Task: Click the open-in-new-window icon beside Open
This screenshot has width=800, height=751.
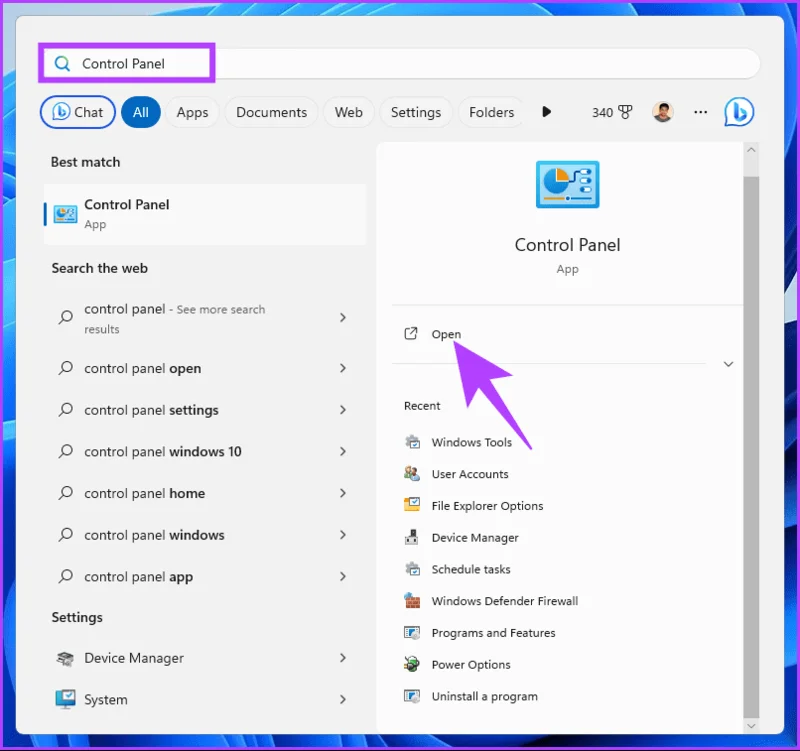Action: pos(411,334)
